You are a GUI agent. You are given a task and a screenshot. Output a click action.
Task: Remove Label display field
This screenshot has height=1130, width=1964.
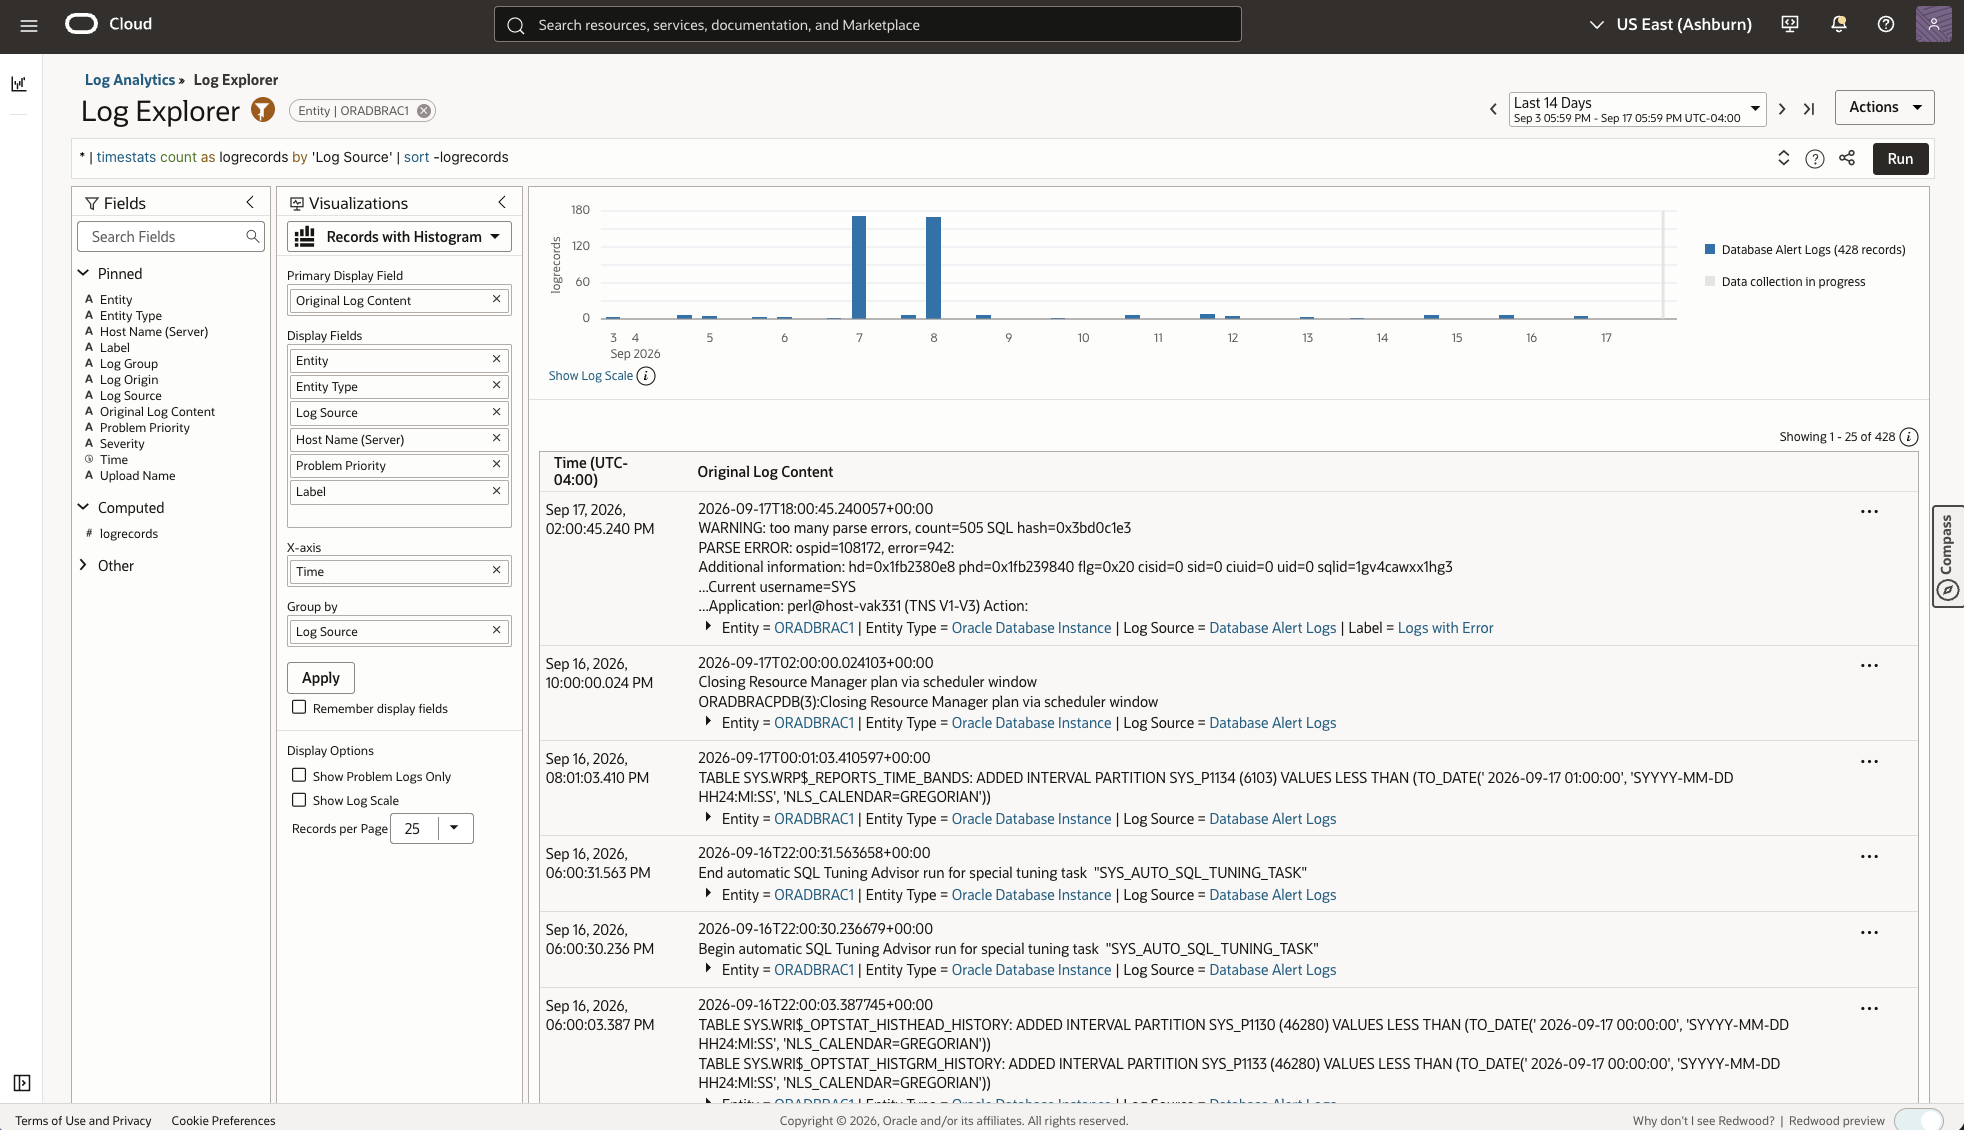[x=496, y=490]
